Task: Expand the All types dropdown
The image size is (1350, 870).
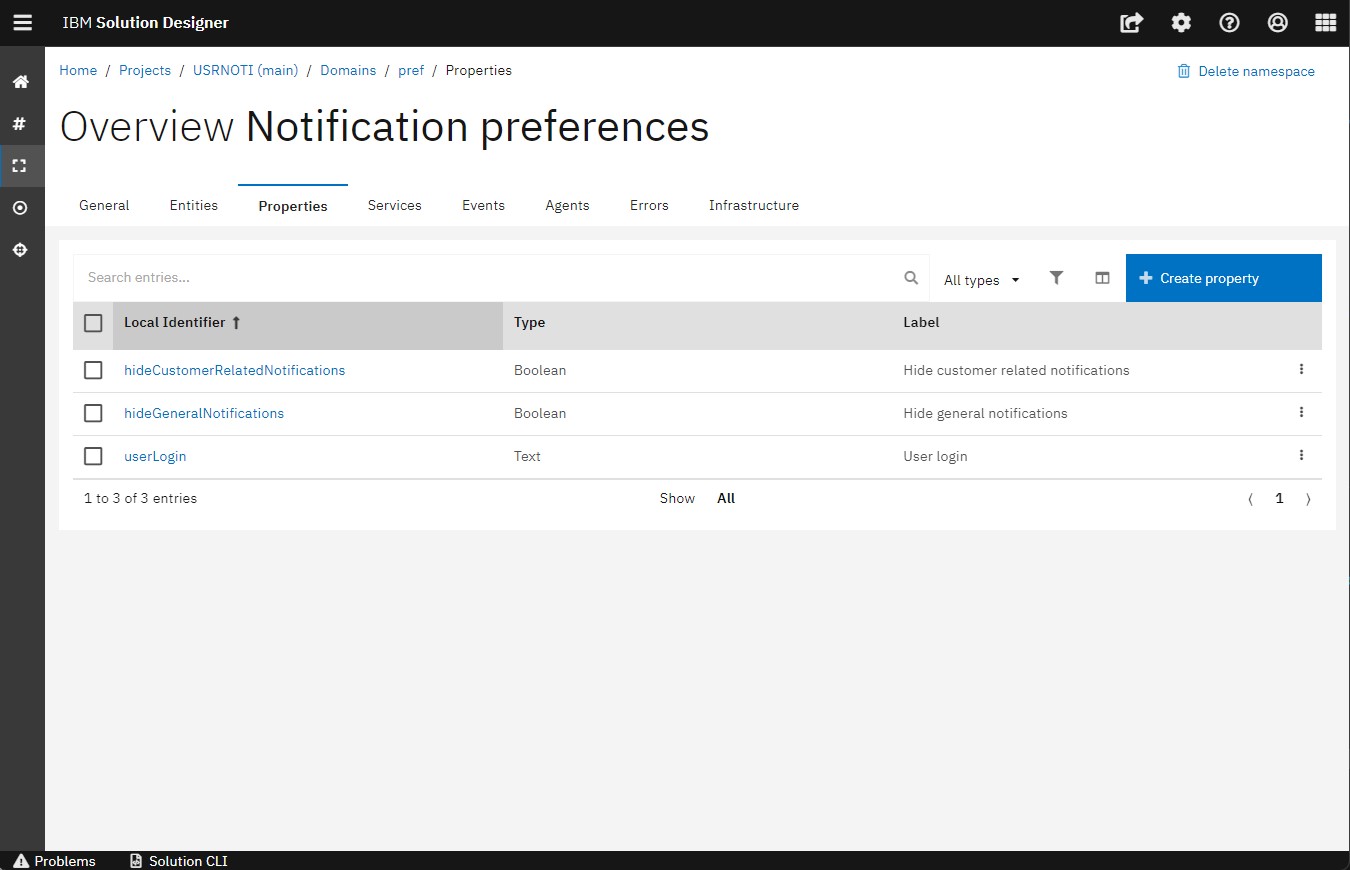Action: tap(981, 280)
